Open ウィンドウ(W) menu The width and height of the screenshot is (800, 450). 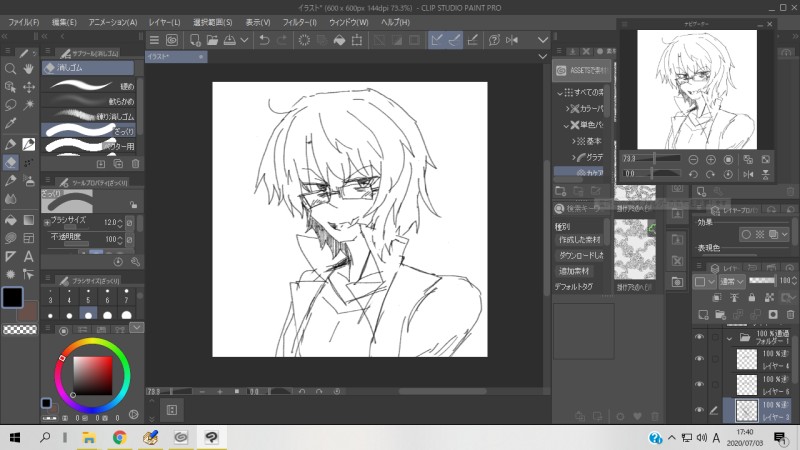348,22
